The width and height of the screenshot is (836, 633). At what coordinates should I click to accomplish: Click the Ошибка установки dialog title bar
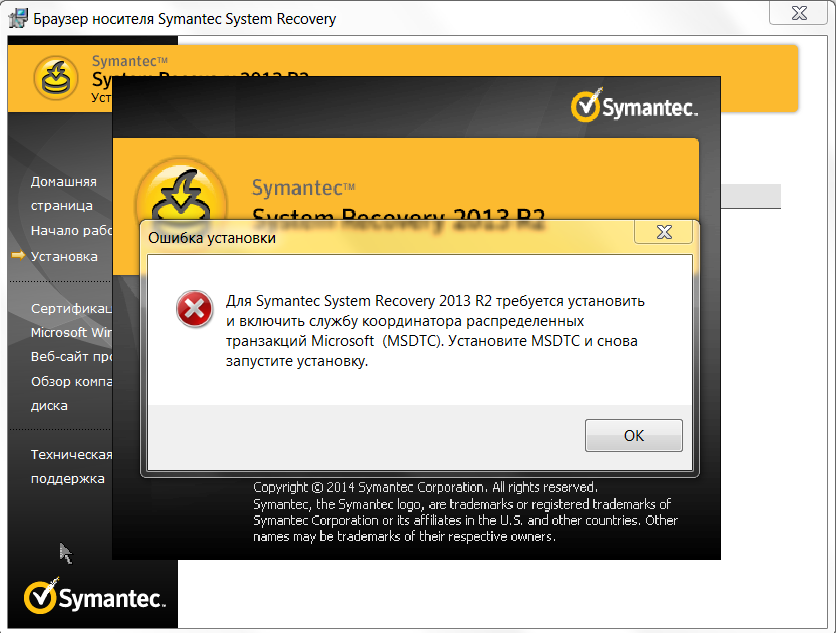[x=380, y=238]
